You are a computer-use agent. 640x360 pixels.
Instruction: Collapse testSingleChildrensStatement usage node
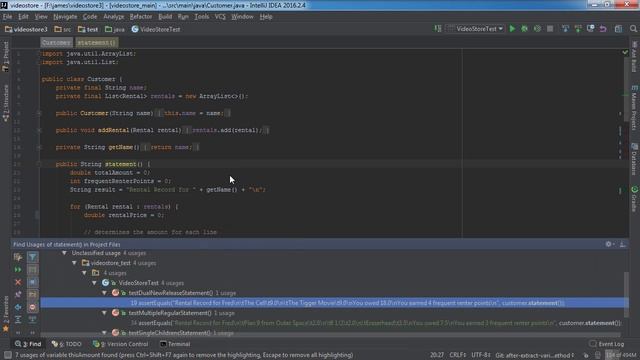click(104, 333)
